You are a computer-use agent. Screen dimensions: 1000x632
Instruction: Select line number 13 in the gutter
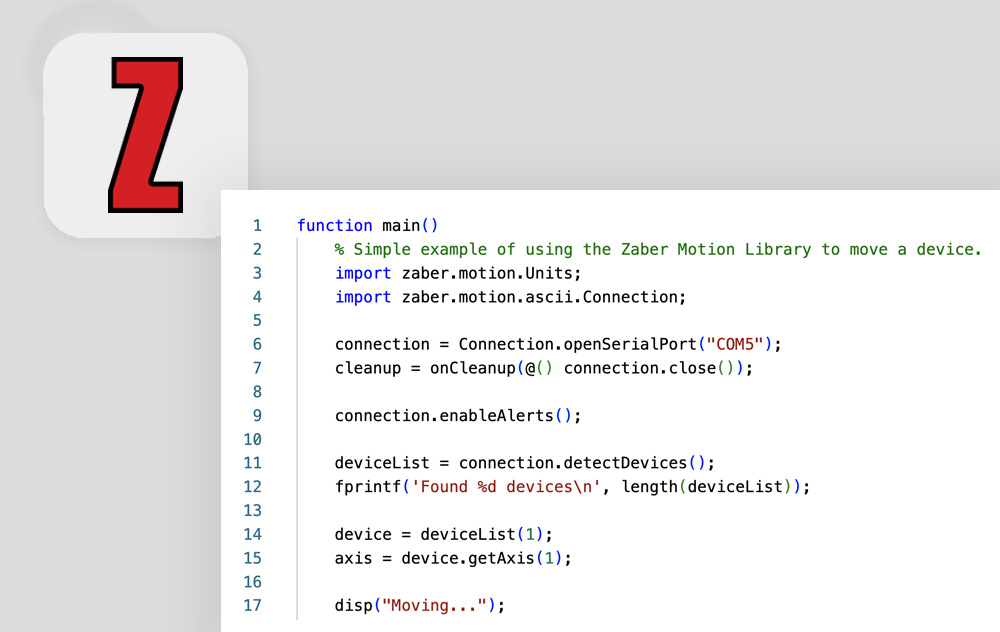click(253, 510)
